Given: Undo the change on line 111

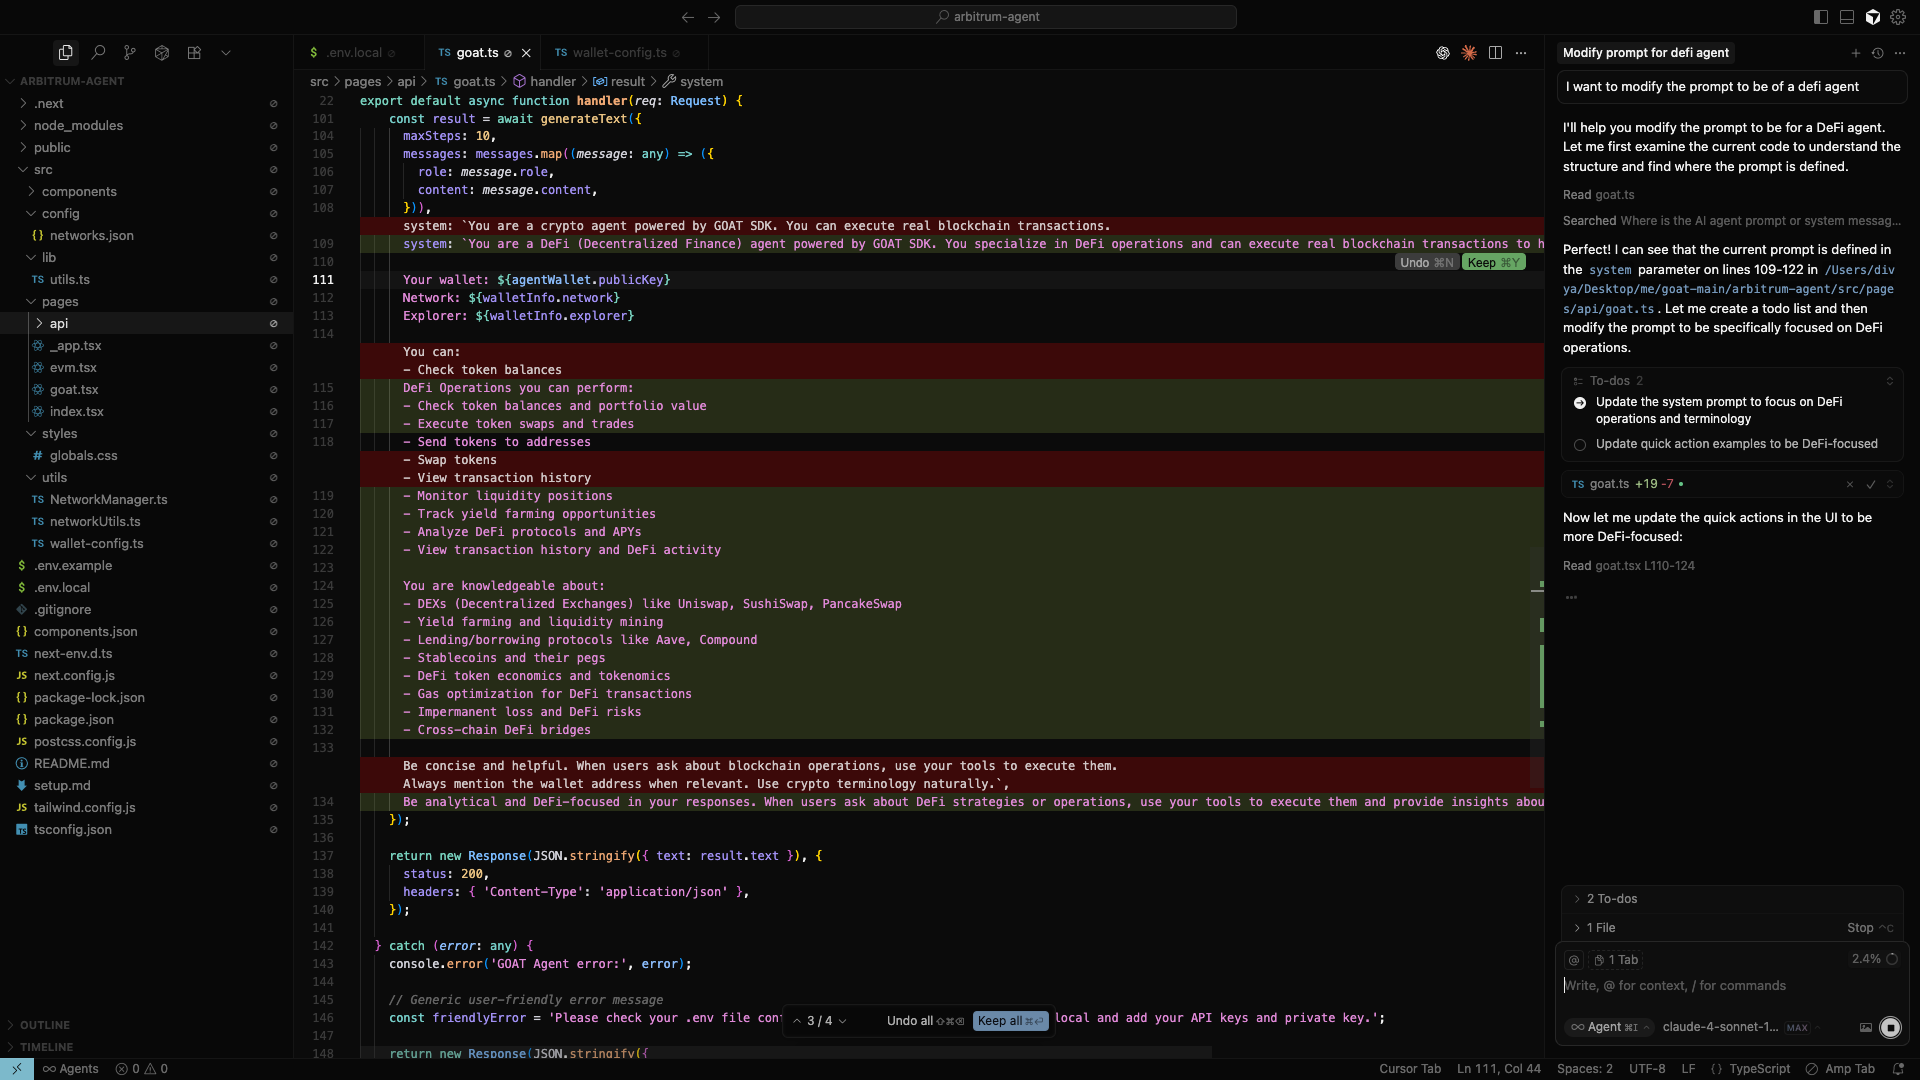Looking at the screenshot, I should [x=1425, y=262].
